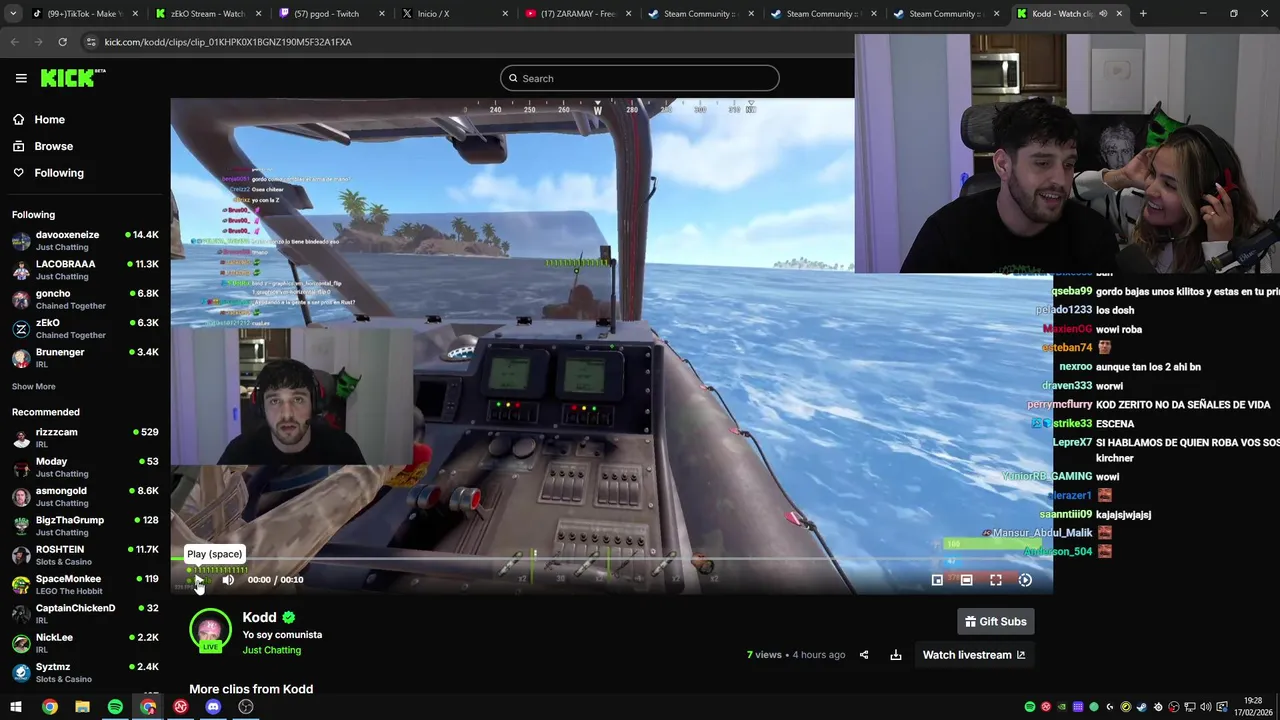The image size is (1280, 720).
Task: Open the tab search dropdown
Action: tap(12, 14)
